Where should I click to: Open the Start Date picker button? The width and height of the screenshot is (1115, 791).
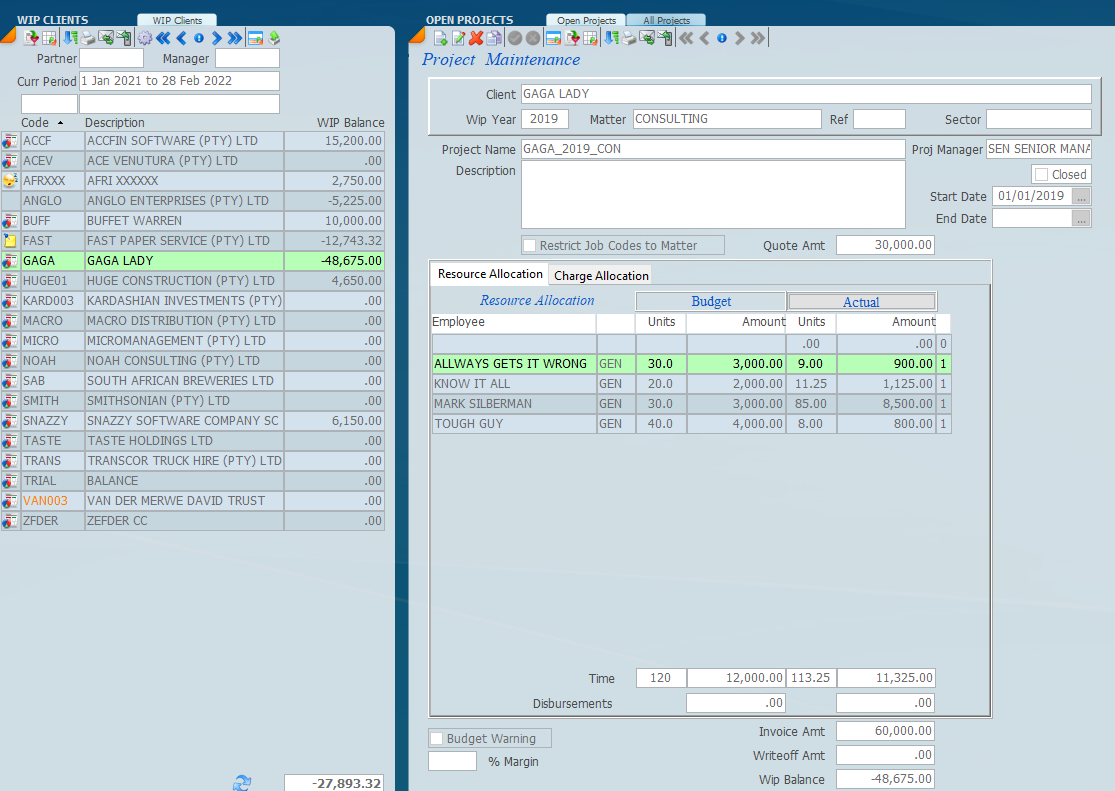(1081, 197)
